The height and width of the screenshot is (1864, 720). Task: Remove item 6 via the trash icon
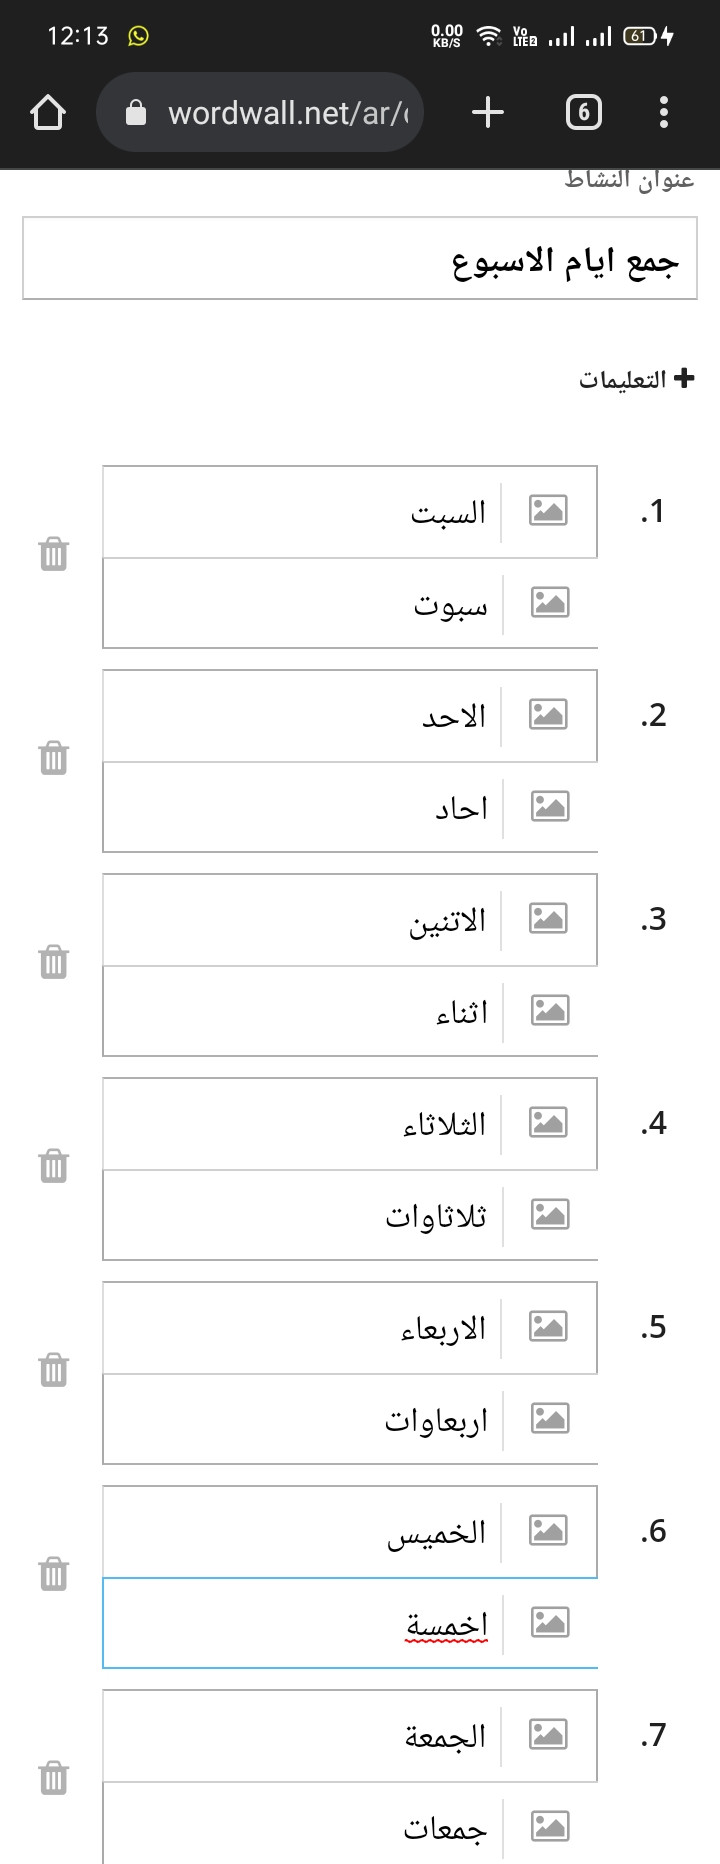tap(54, 1574)
